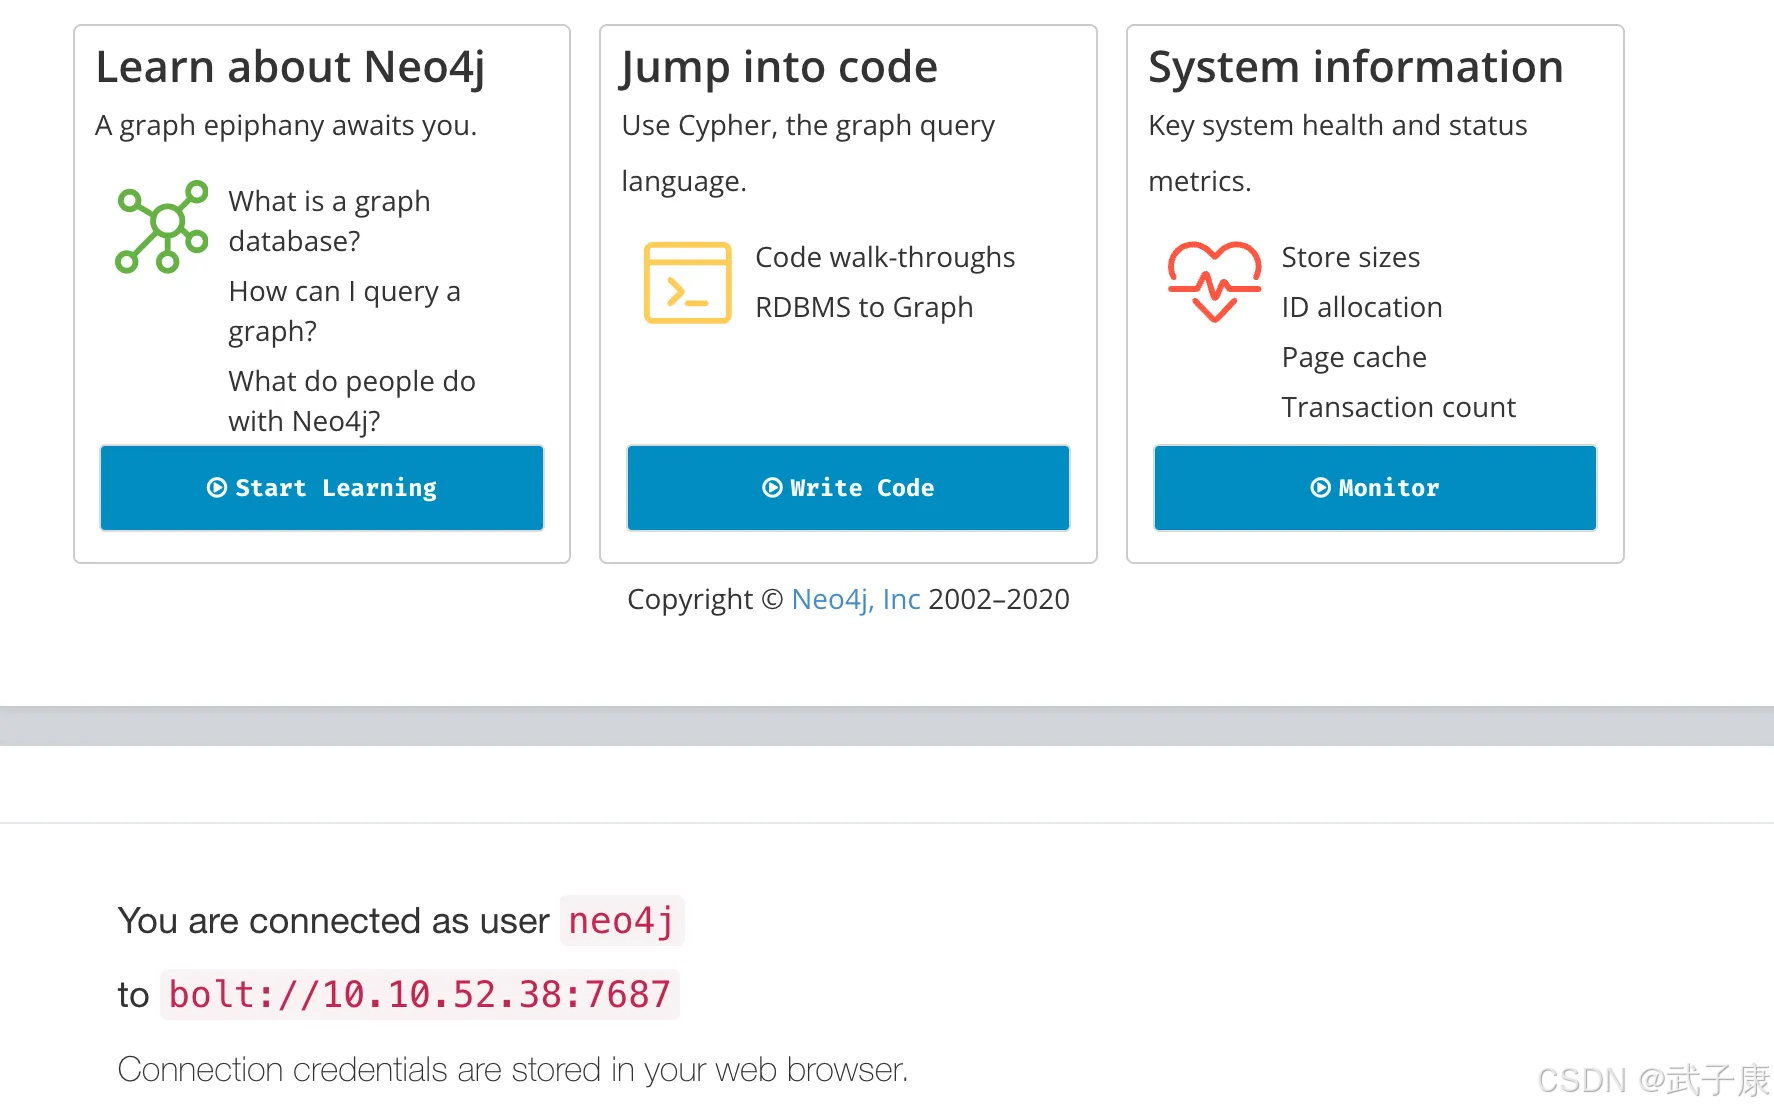Screen dimensions: 1774x1110
Task: View the Transaction count metric
Action: [1398, 407]
